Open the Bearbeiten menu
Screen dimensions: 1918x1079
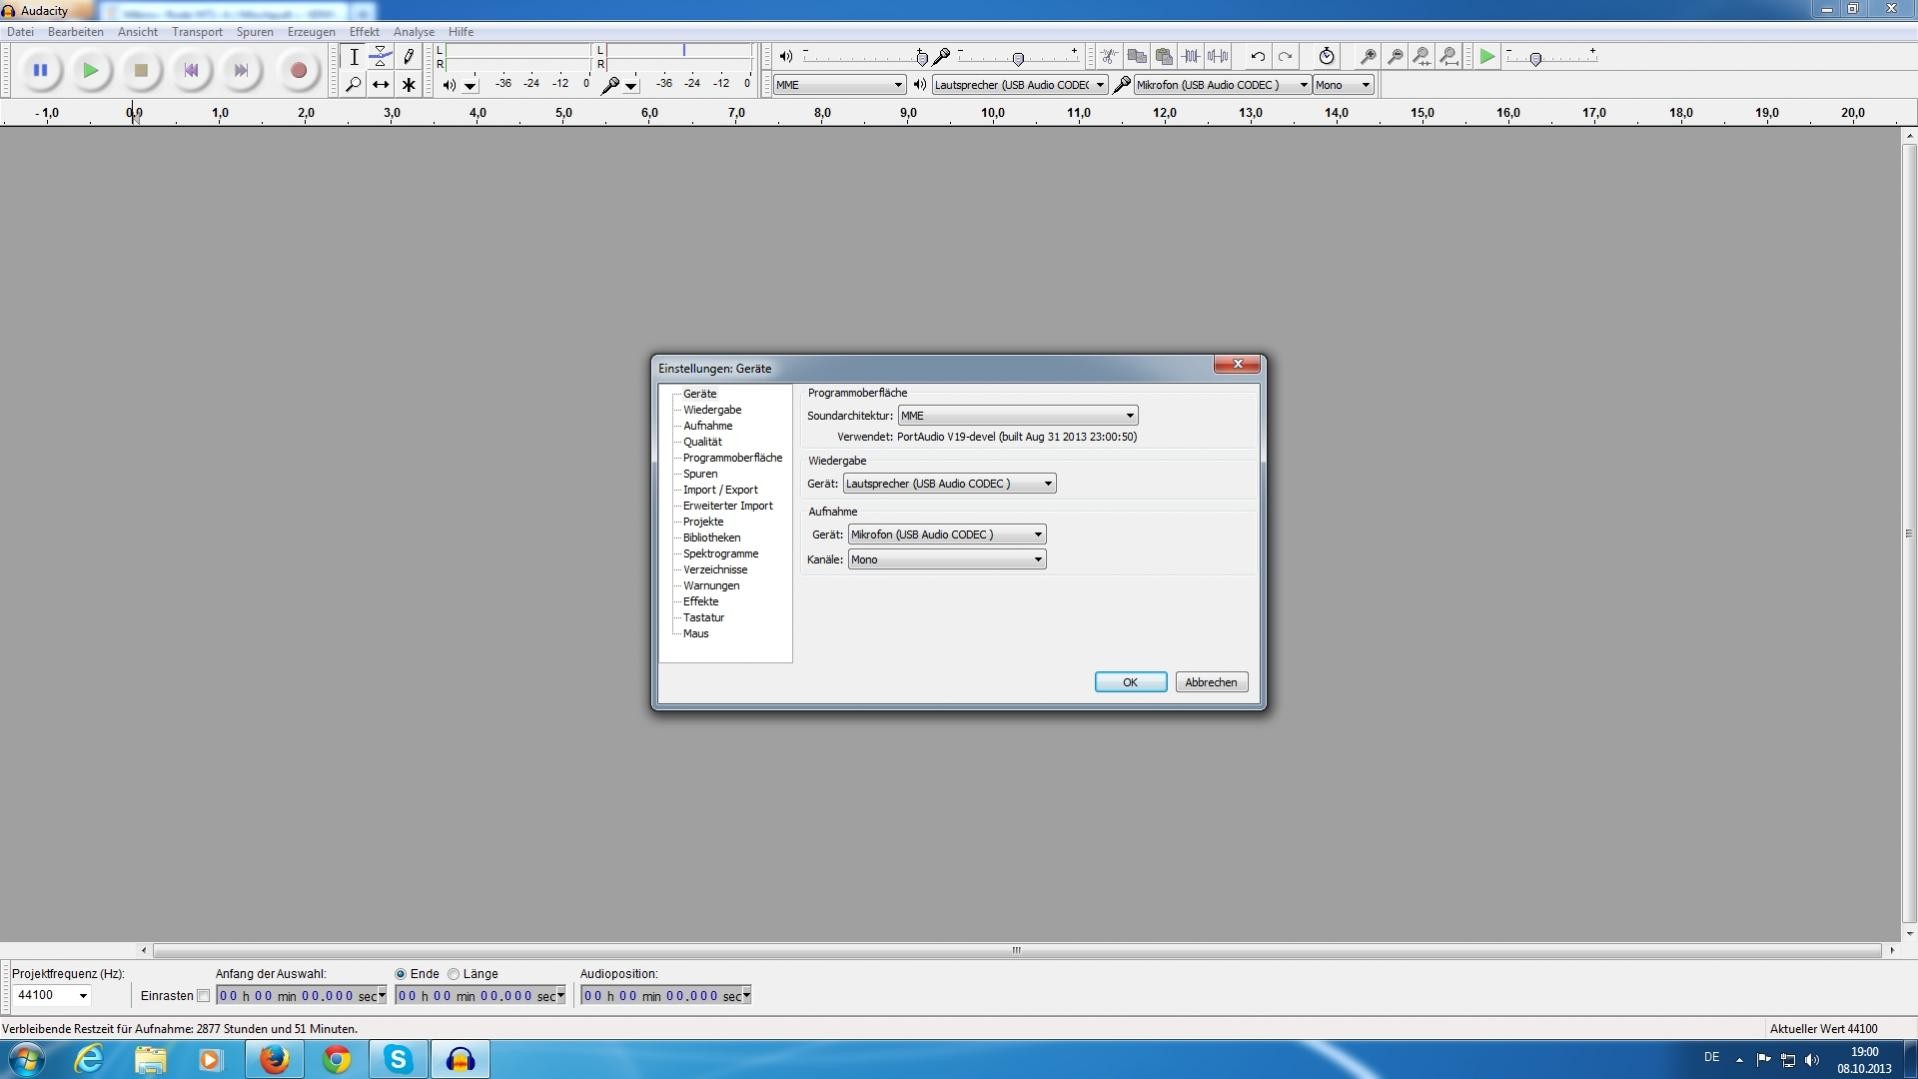click(x=75, y=32)
